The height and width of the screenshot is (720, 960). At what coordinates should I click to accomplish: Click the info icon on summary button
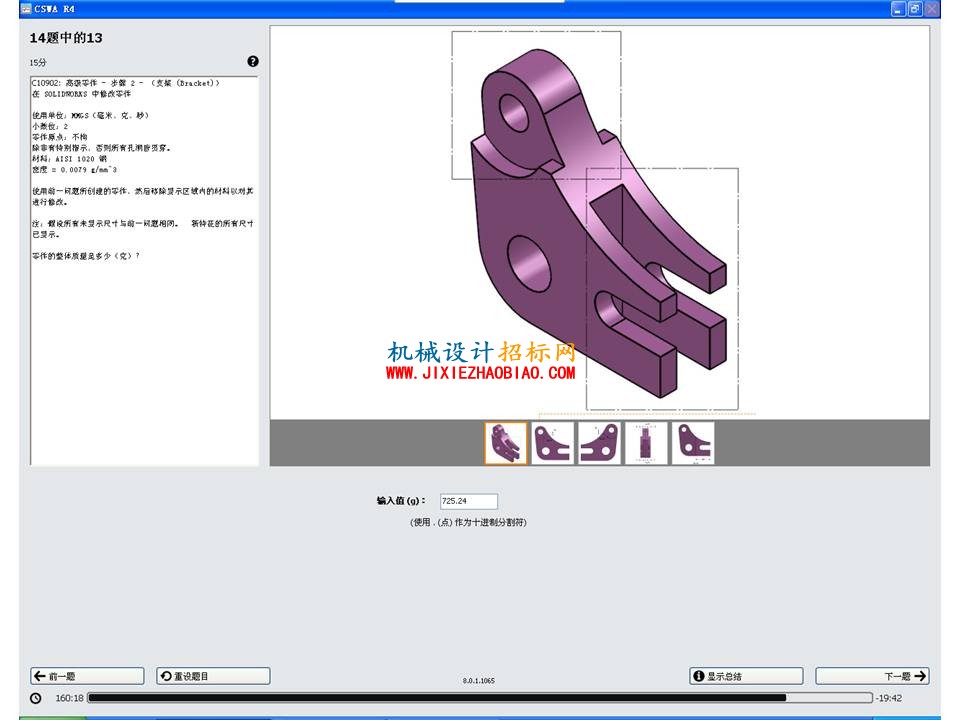pyautogui.click(x=699, y=676)
